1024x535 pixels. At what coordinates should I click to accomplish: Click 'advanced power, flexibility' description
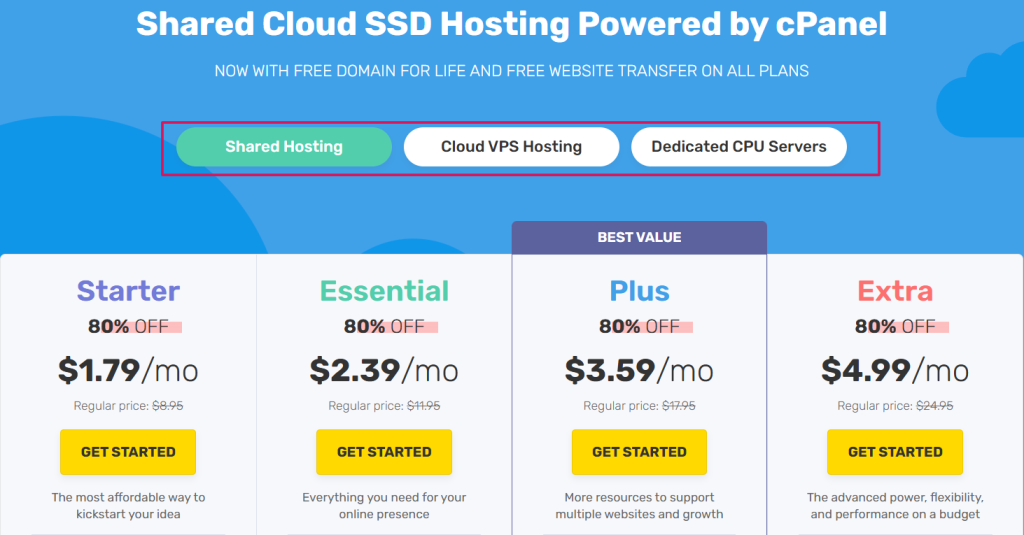[x=895, y=506]
